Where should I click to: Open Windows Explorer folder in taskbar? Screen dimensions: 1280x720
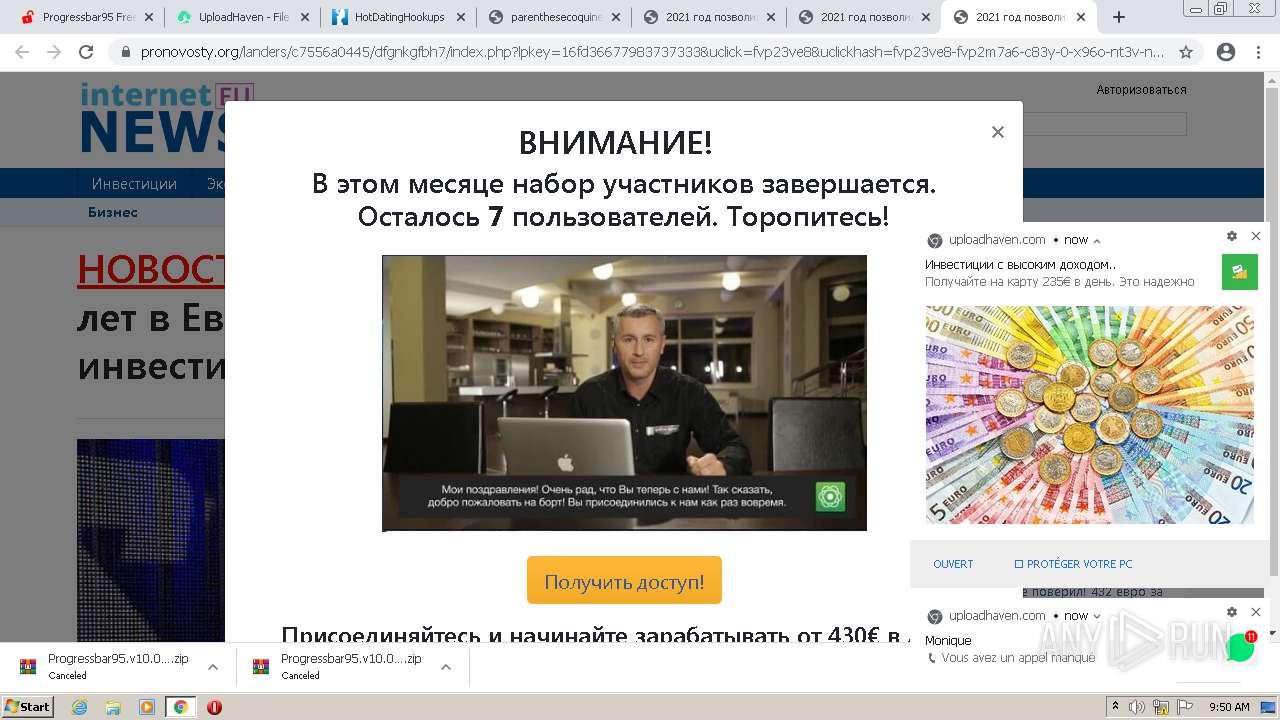tap(113, 707)
